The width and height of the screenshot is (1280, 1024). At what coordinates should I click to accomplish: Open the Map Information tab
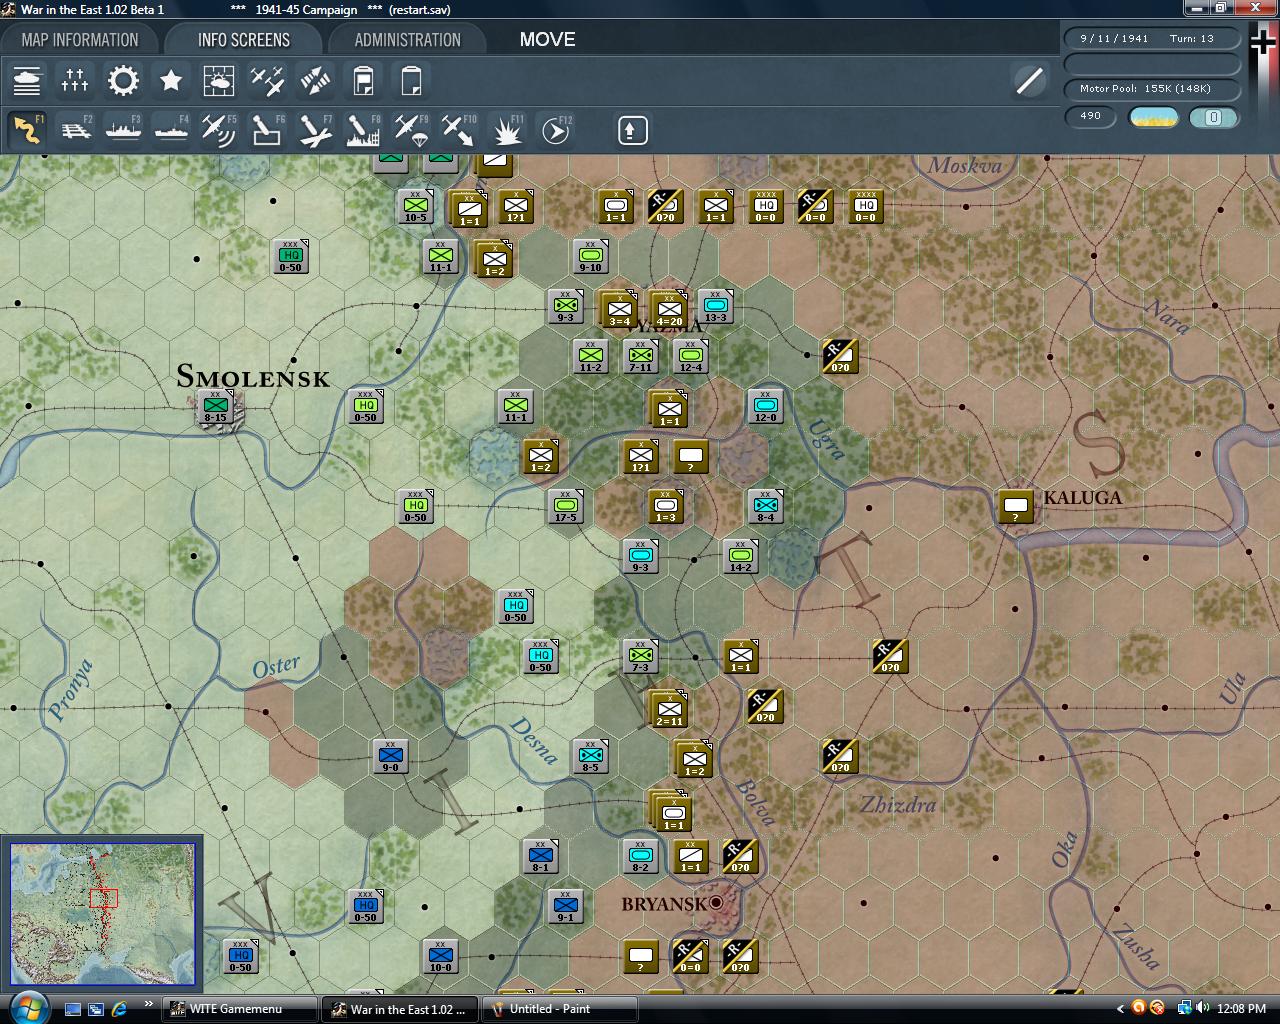[x=80, y=40]
